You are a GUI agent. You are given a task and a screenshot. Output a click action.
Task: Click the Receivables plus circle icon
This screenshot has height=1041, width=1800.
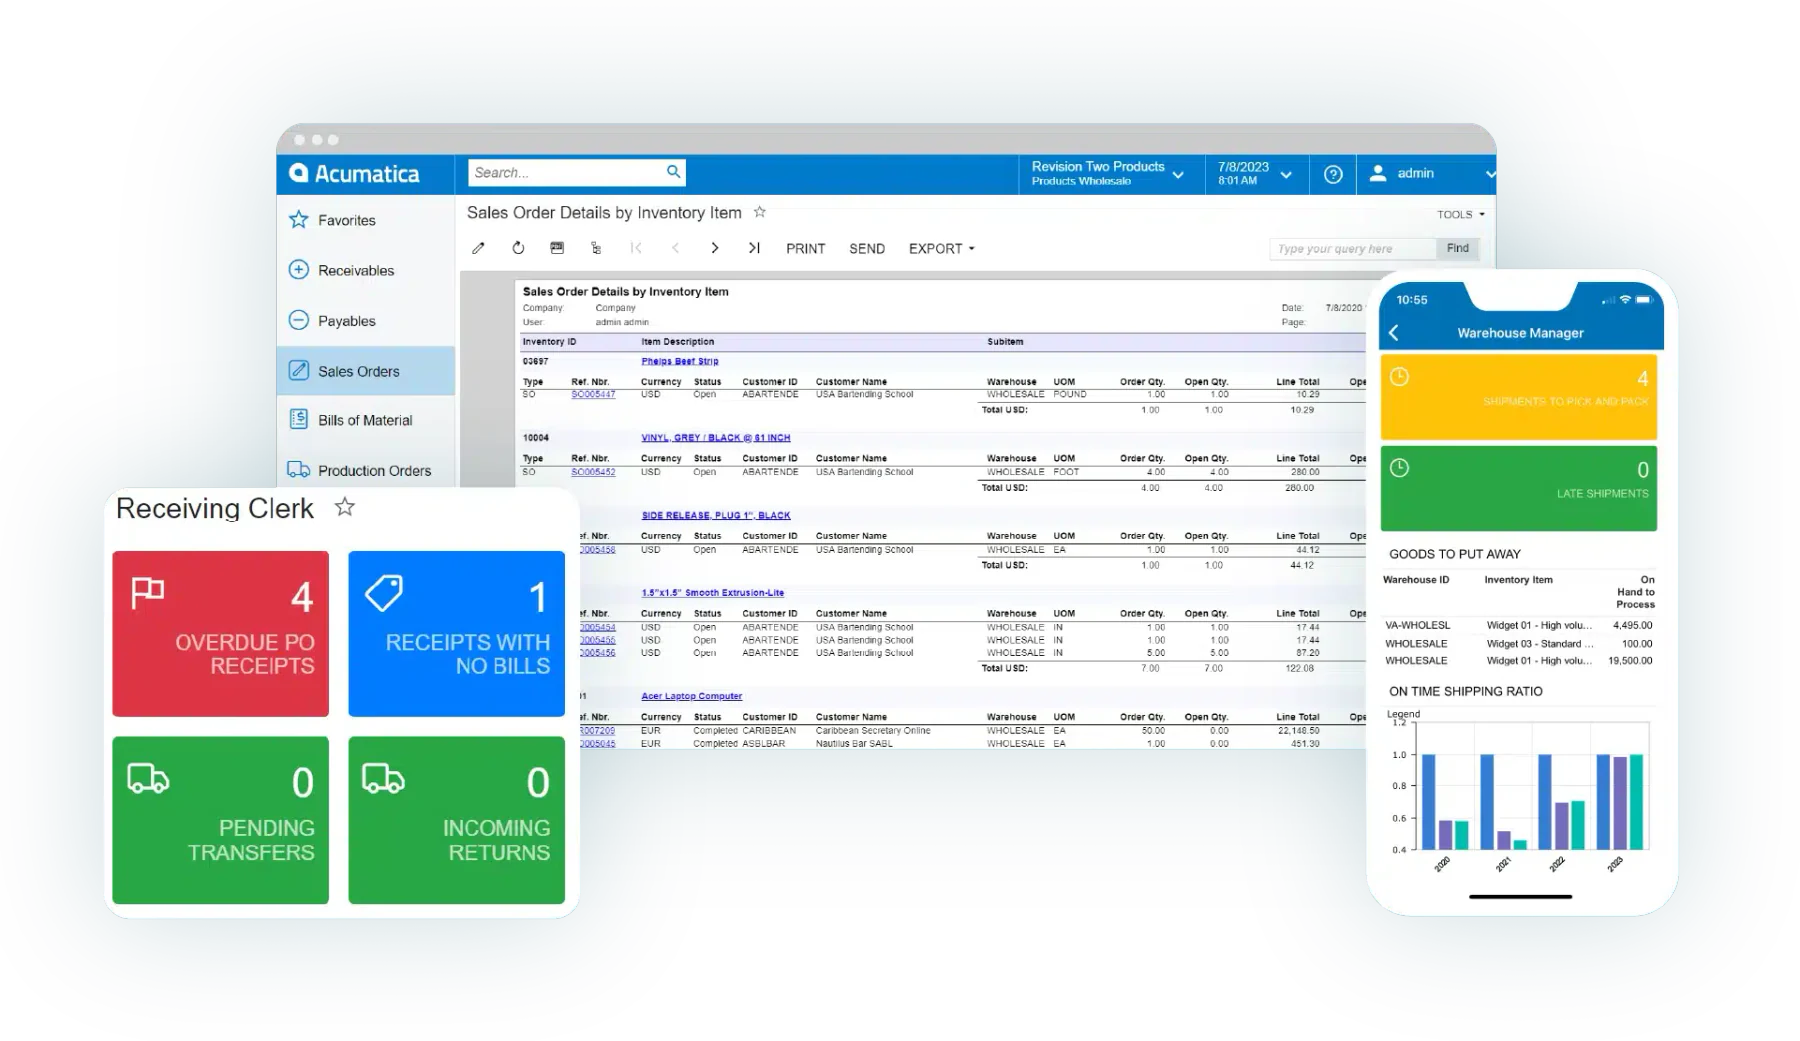pyautogui.click(x=298, y=269)
